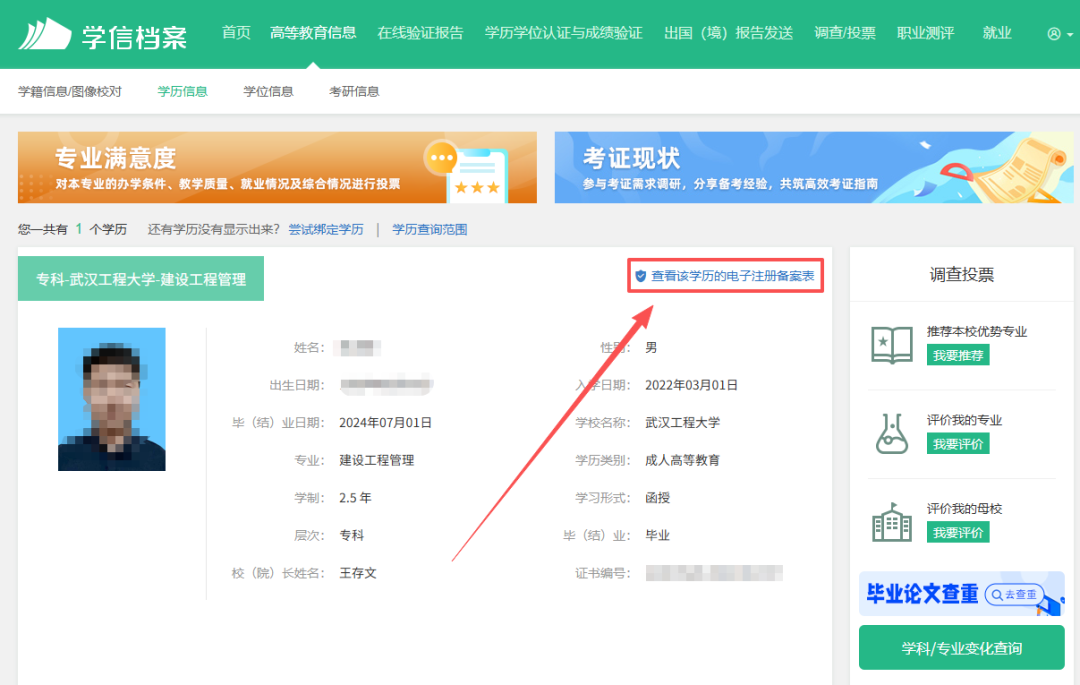Click 学历查询范围 link
The height and width of the screenshot is (685, 1080).
pyautogui.click(x=430, y=229)
